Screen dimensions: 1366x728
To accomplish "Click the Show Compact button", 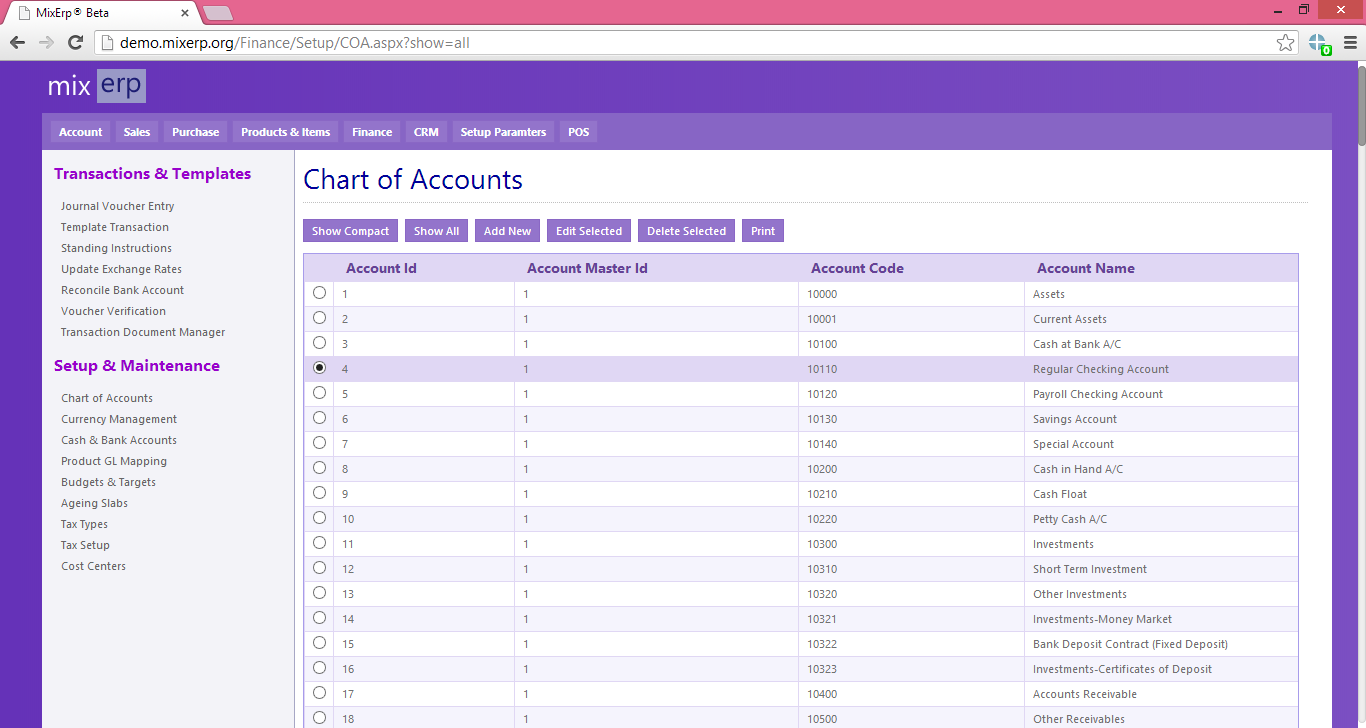I will pyautogui.click(x=350, y=231).
